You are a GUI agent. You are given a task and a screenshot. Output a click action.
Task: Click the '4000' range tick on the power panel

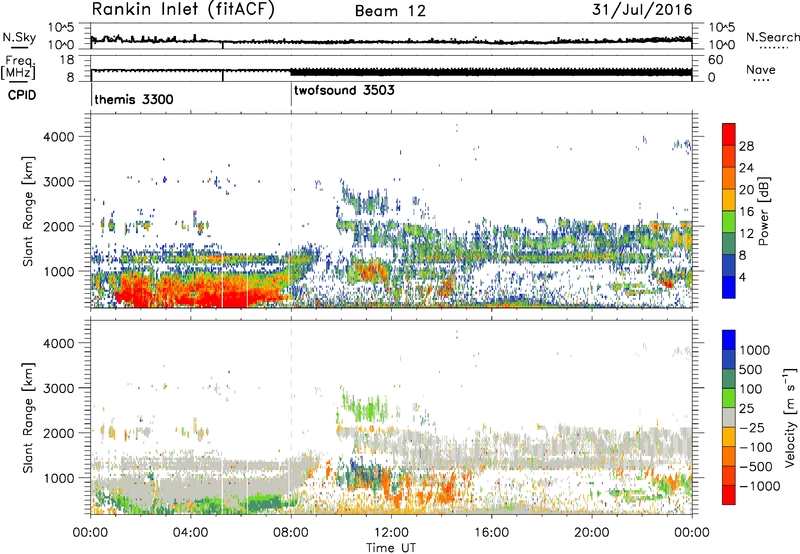(58, 137)
